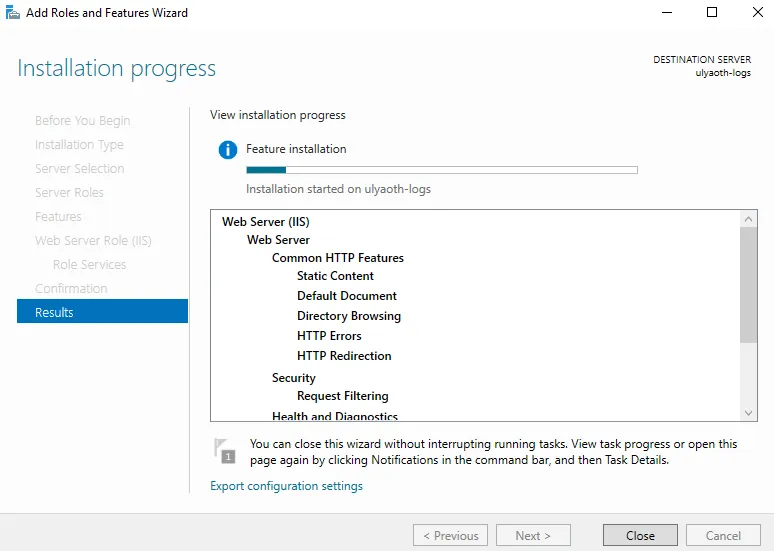Click the scroll down arrow in feature list
The width and height of the screenshot is (774, 551).
(x=749, y=413)
